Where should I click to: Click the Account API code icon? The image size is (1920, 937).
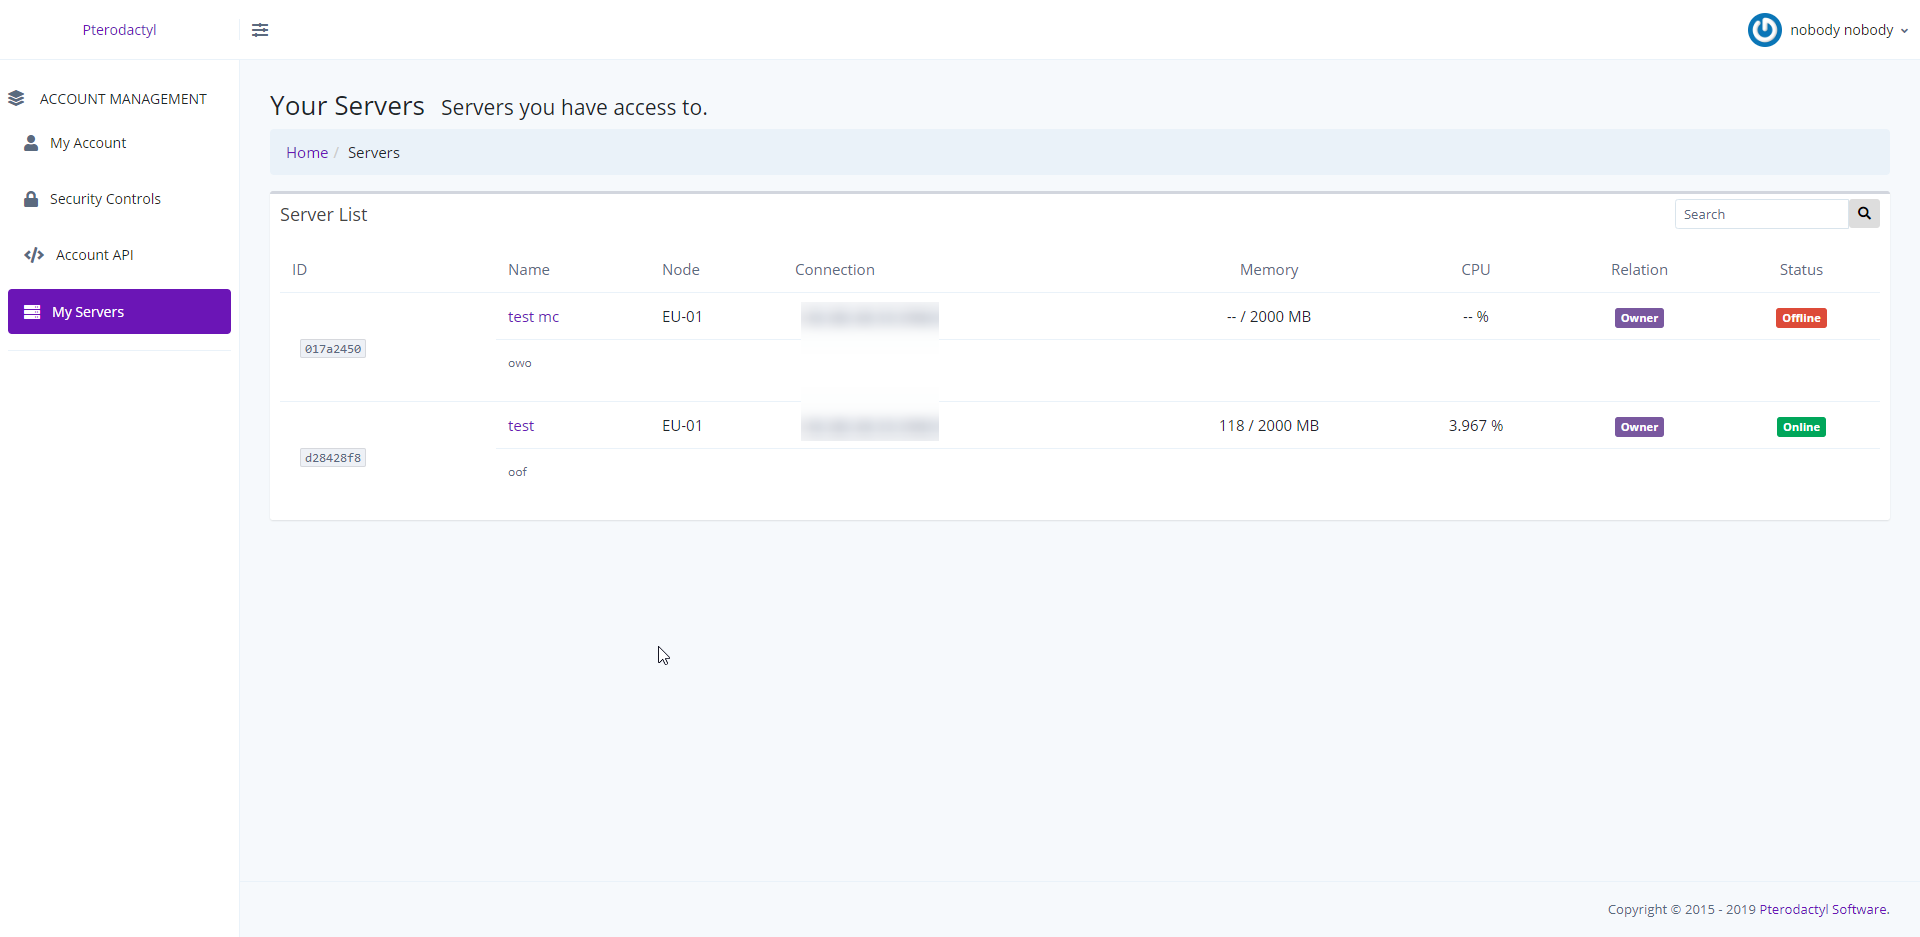click(34, 255)
